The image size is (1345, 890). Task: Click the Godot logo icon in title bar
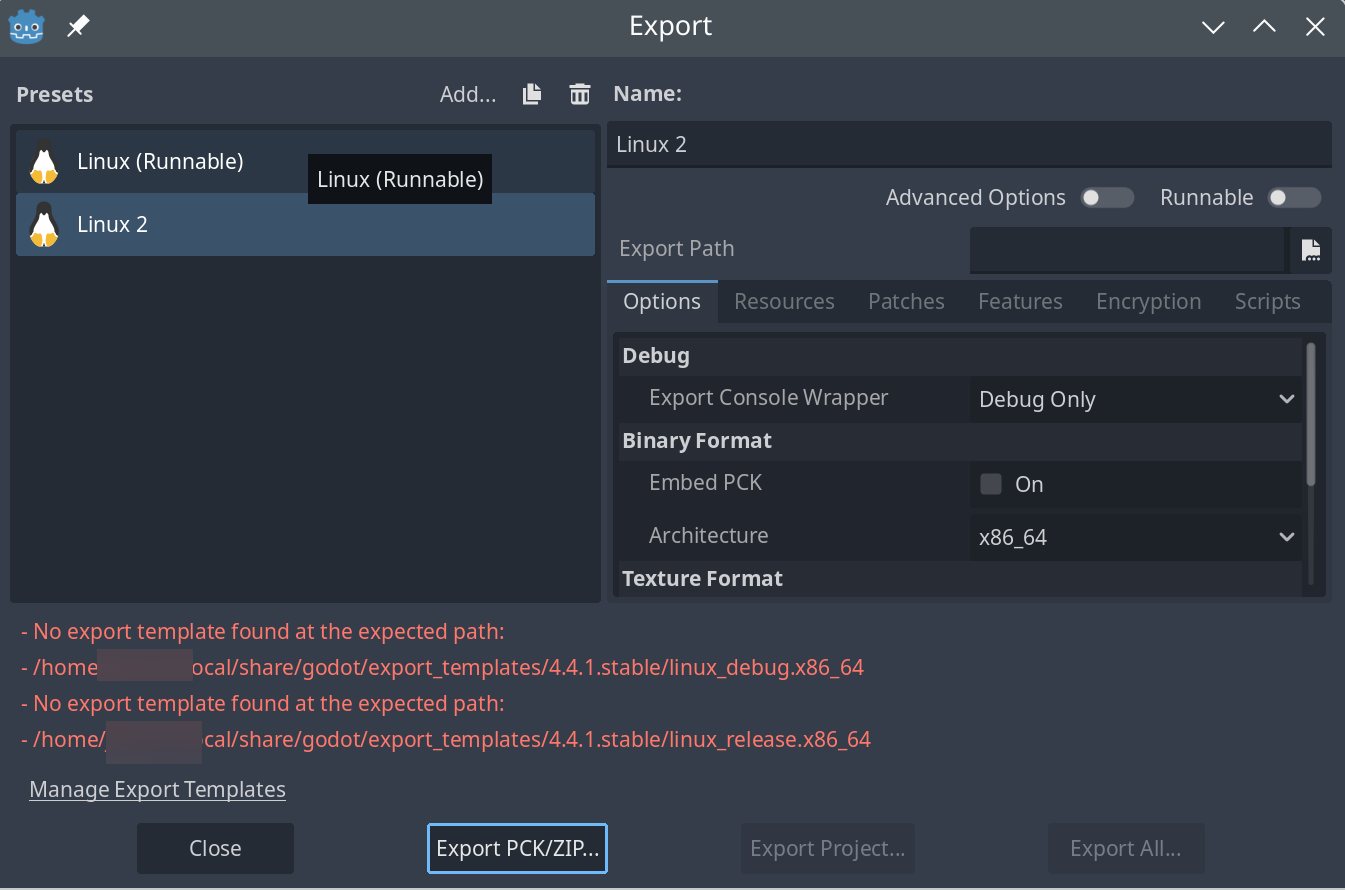click(x=25, y=27)
